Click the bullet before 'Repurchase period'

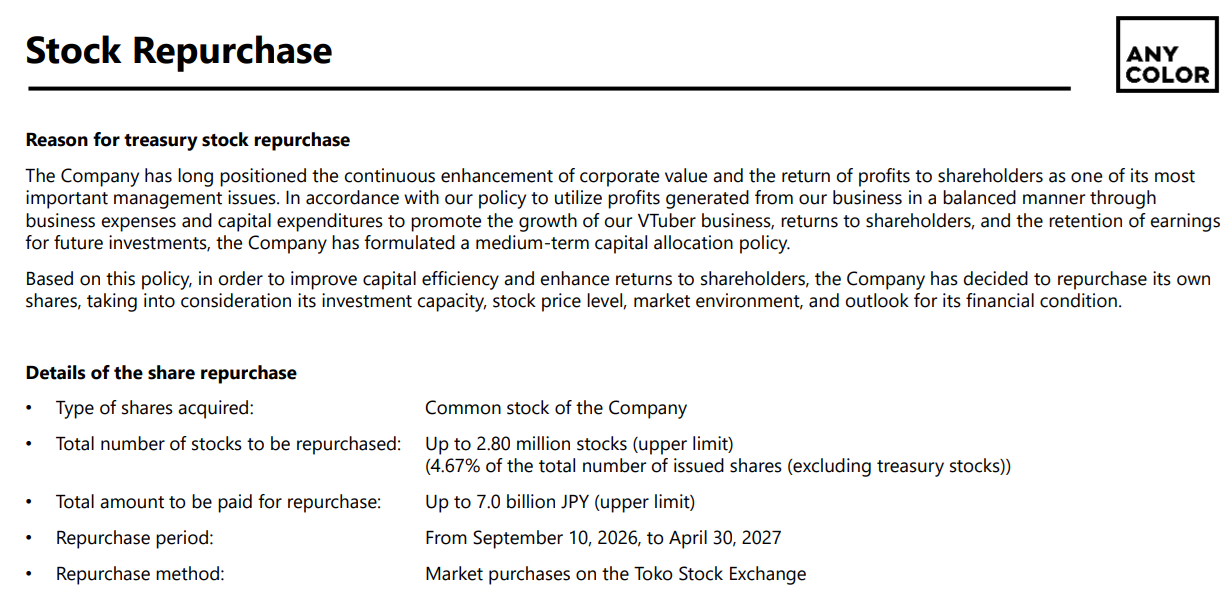(x=30, y=538)
